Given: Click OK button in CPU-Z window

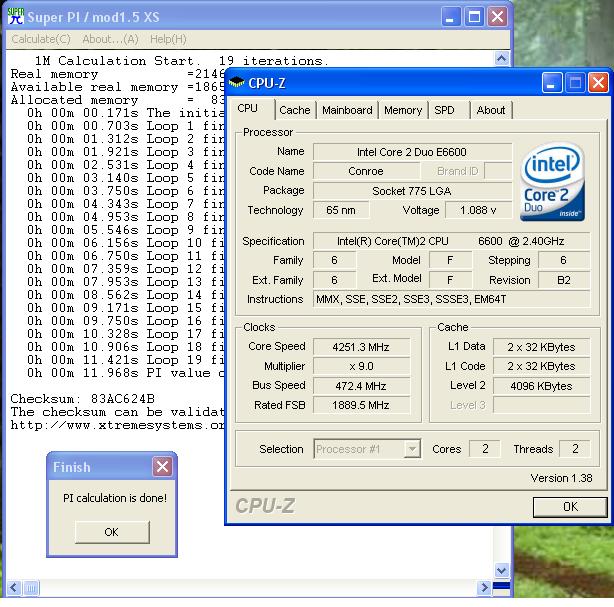Looking at the screenshot, I should point(570,506).
